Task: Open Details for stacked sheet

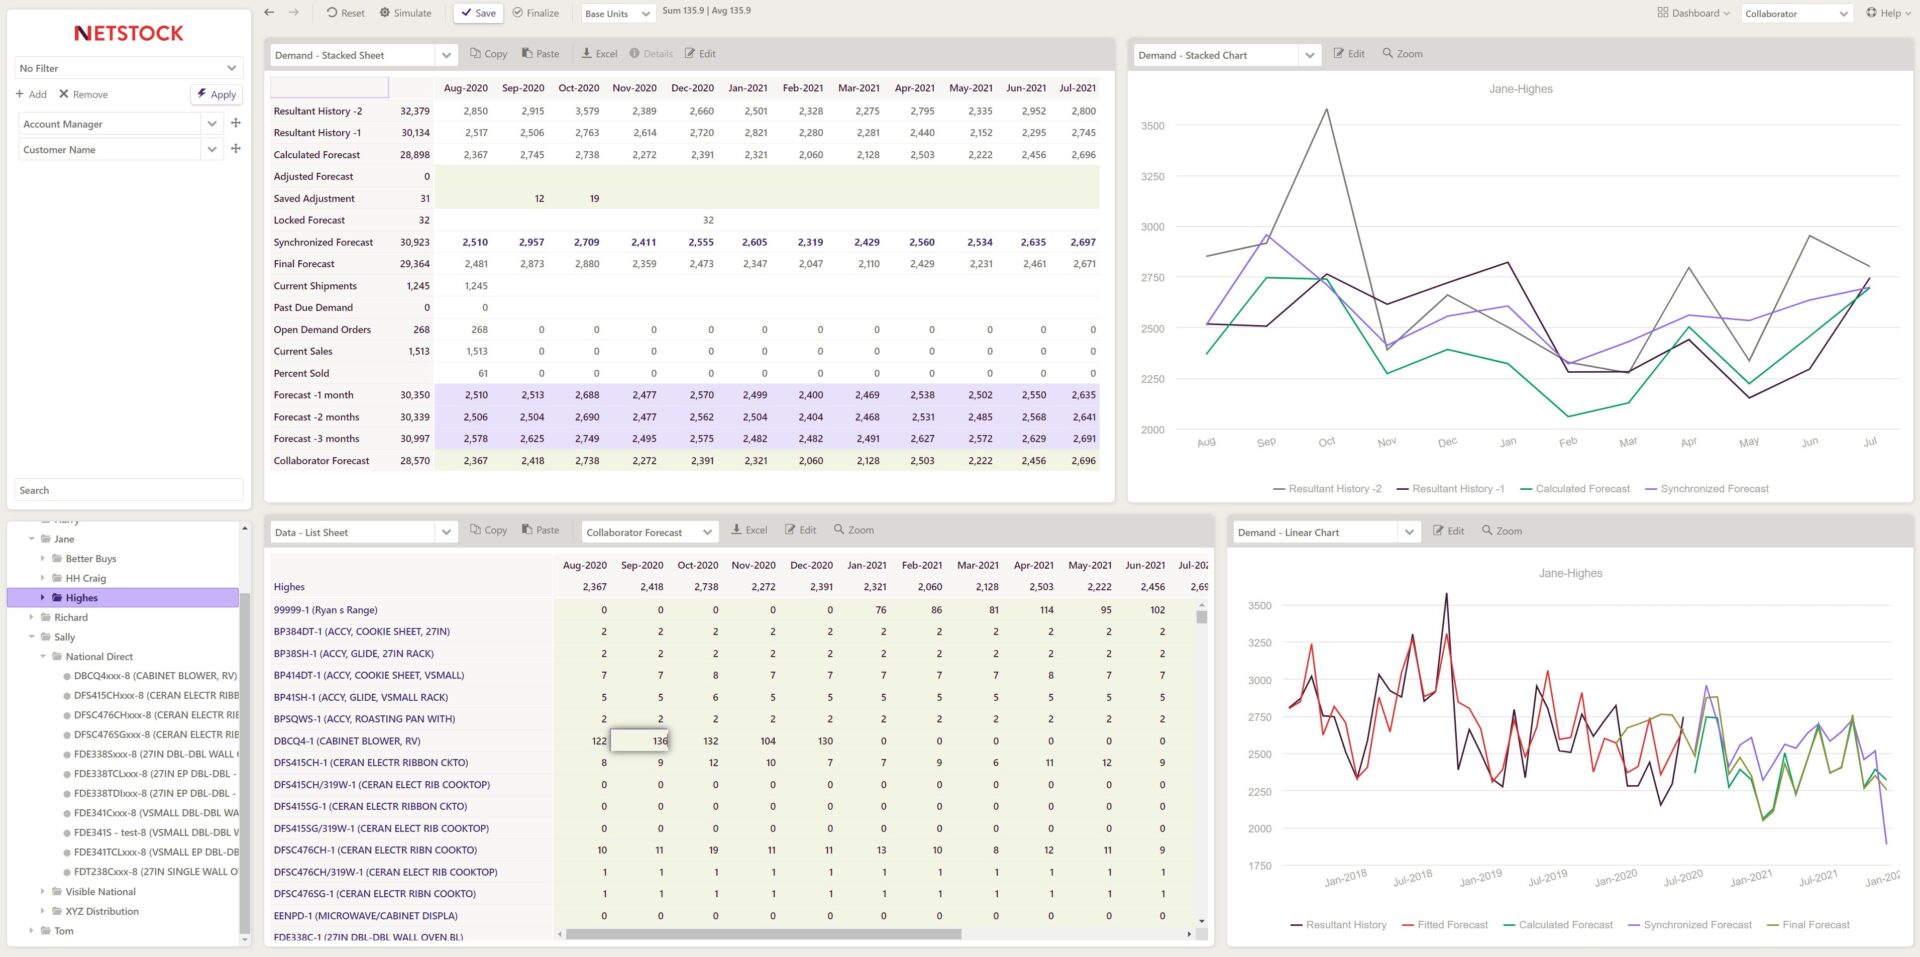Action: pyautogui.click(x=651, y=54)
